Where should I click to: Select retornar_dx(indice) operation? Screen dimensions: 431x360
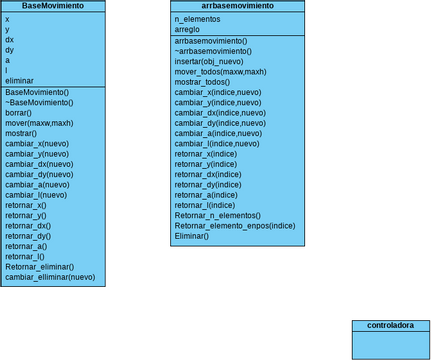208,174
